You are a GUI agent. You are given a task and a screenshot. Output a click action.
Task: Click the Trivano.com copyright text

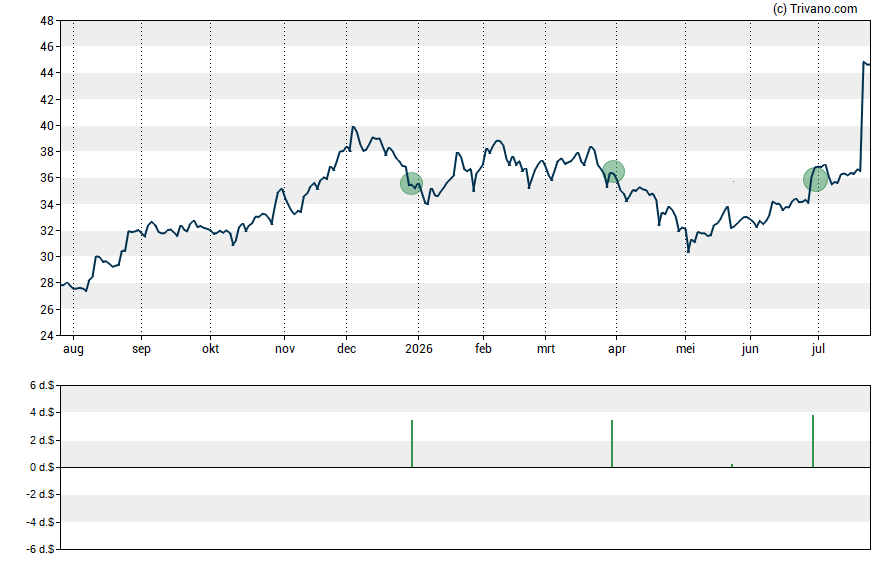pyautogui.click(x=815, y=8)
